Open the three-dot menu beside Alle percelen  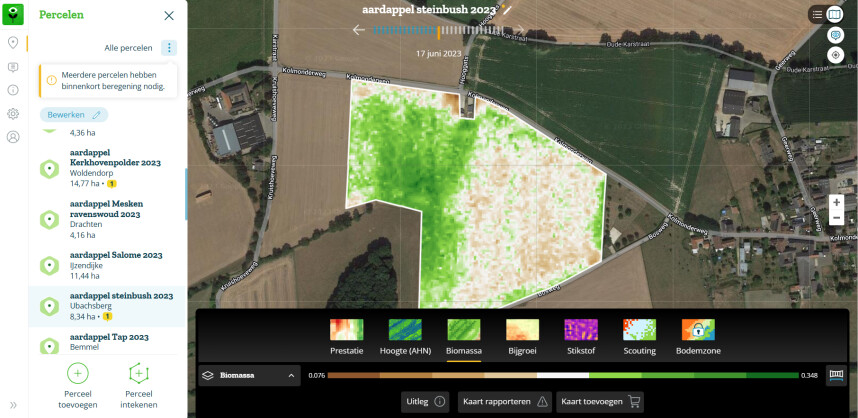tap(169, 48)
